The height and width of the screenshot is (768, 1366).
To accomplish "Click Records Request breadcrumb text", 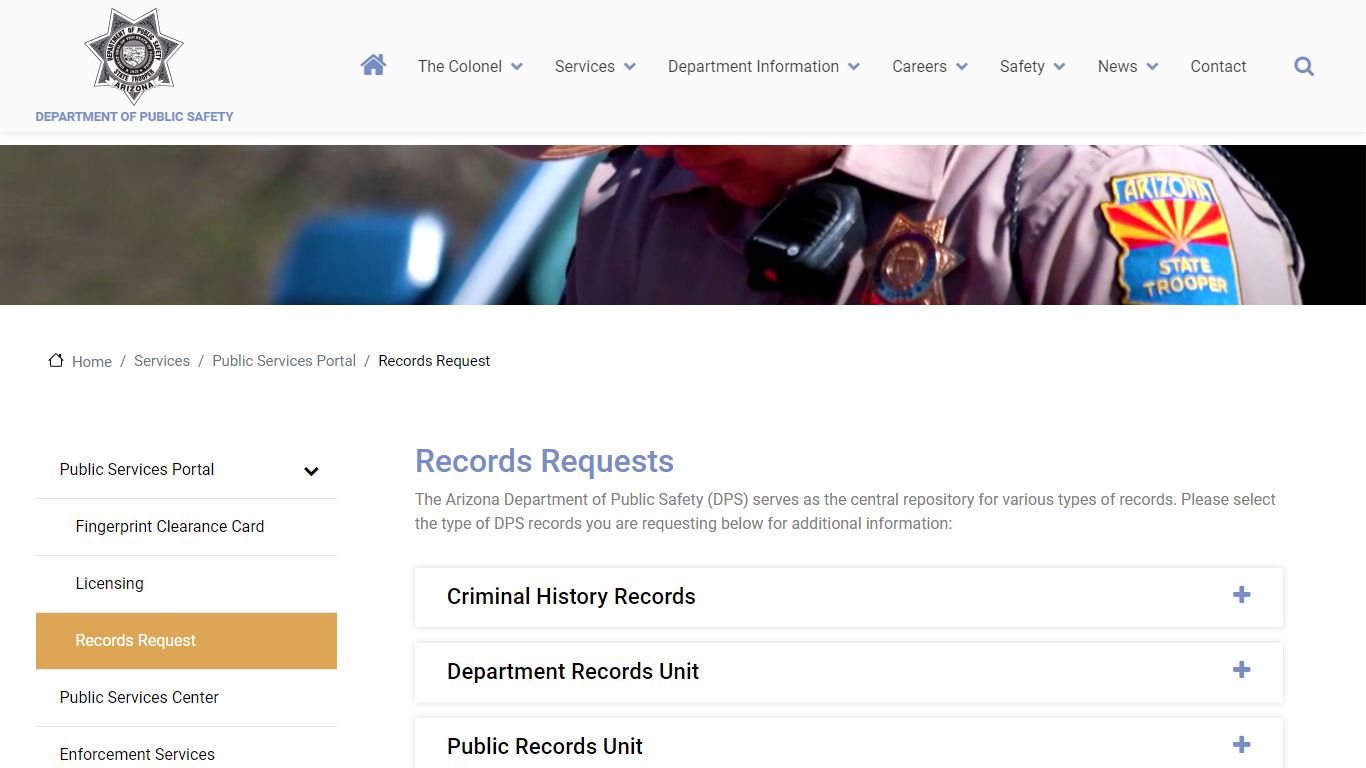I will [x=434, y=361].
